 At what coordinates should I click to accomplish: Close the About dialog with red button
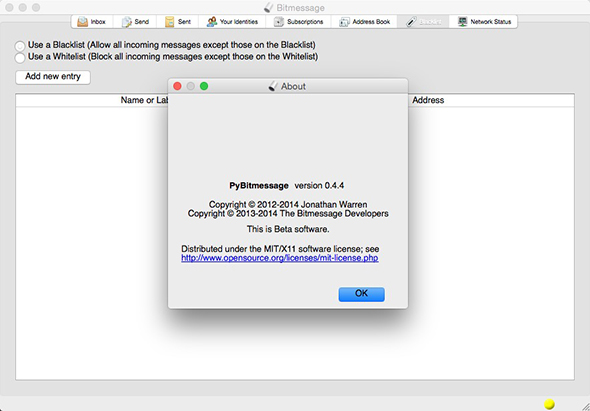point(177,86)
